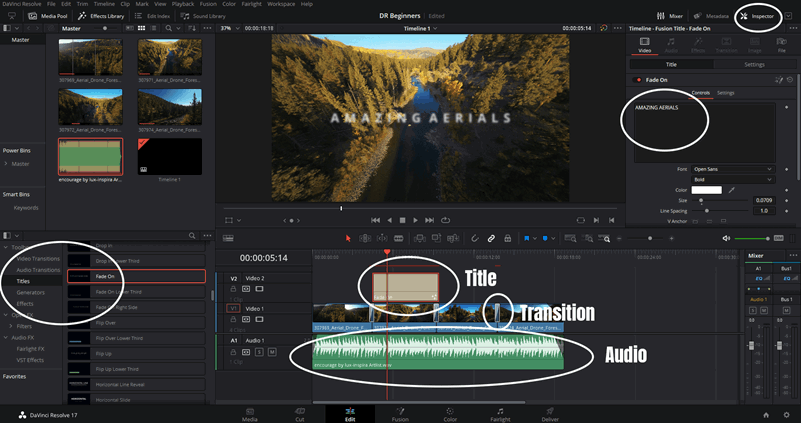Image resolution: width=801 pixels, height=423 pixels.
Task: Open the Playback menu
Action: pos(181,4)
